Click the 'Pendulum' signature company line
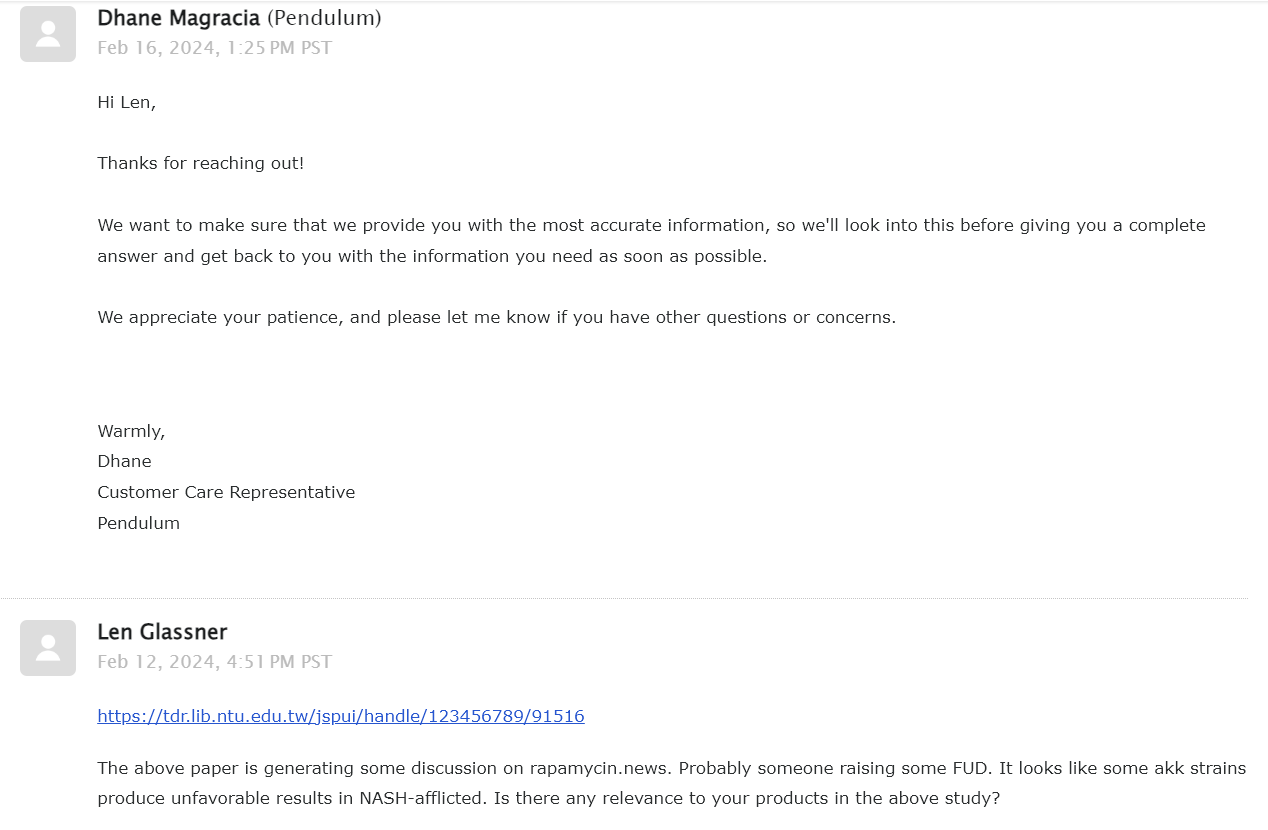Viewport: 1268px width, 830px height. (138, 523)
